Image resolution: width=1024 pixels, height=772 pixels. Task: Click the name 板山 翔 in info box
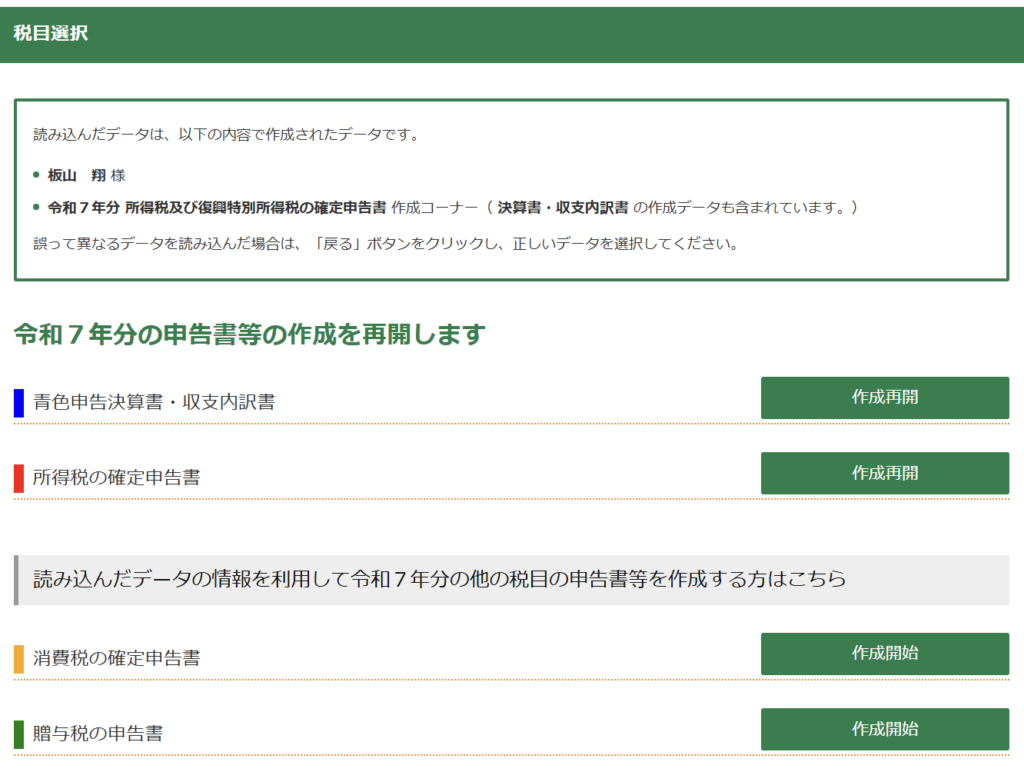coord(77,176)
